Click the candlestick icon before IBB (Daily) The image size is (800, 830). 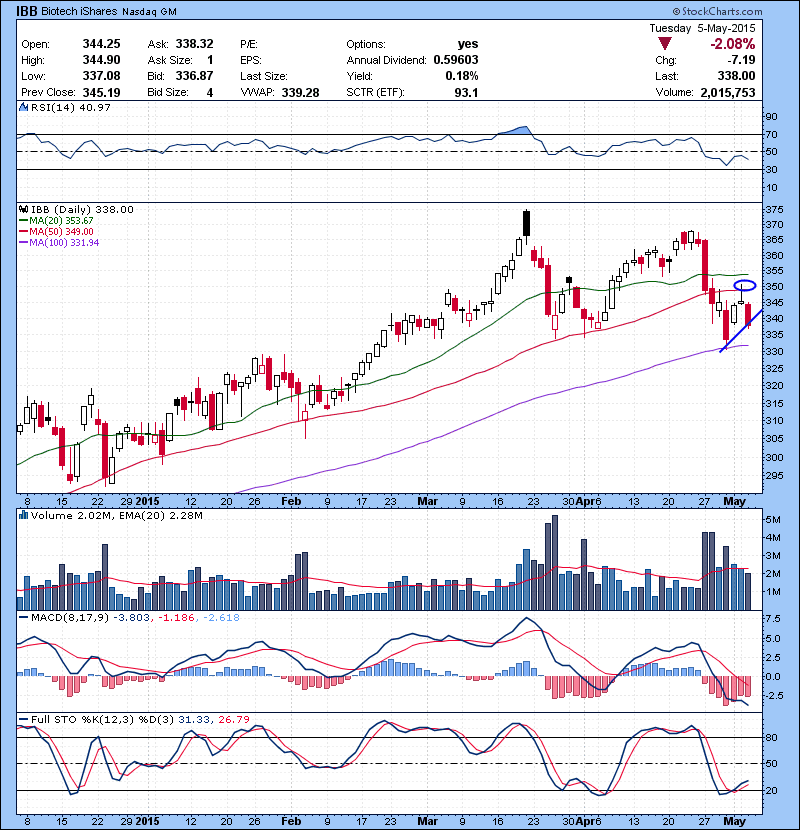click(23, 209)
